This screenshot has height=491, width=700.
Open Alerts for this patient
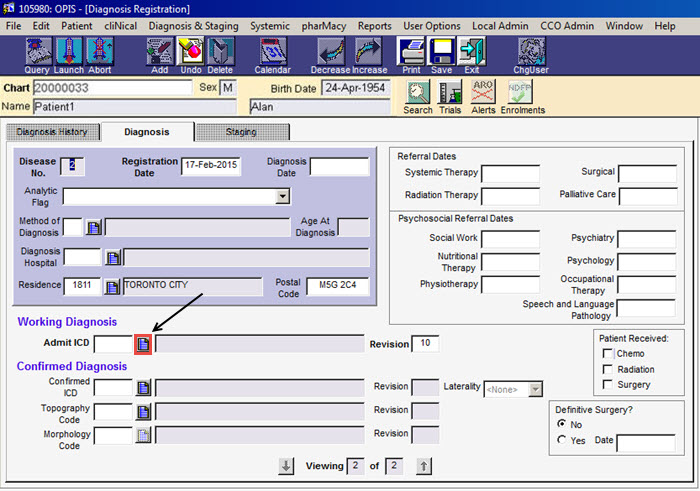click(x=483, y=94)
